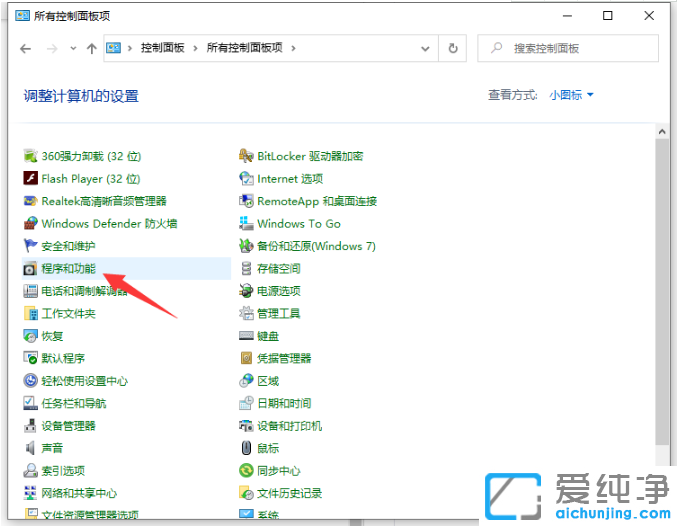Click the vertical scrollbar on the right
The image size is (679, 526).
[661, 300]
